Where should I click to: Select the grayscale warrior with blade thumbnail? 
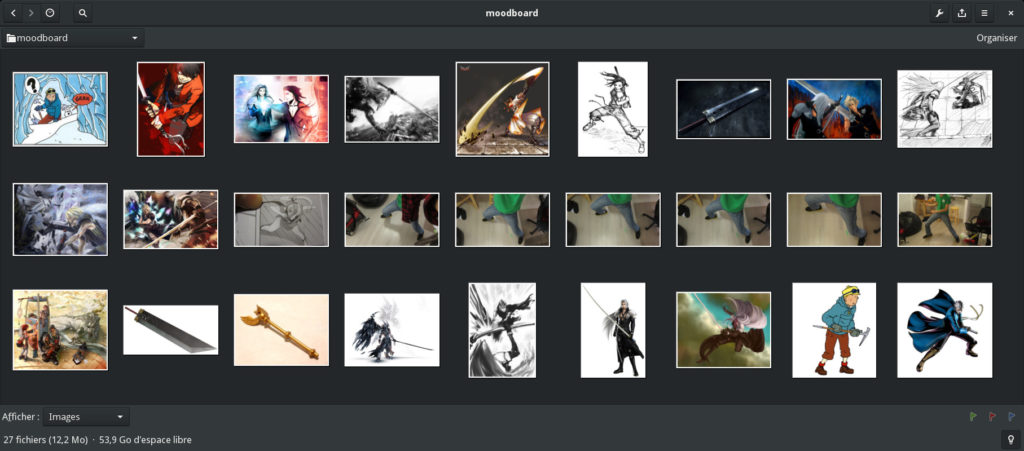click(x=392, y=109)
